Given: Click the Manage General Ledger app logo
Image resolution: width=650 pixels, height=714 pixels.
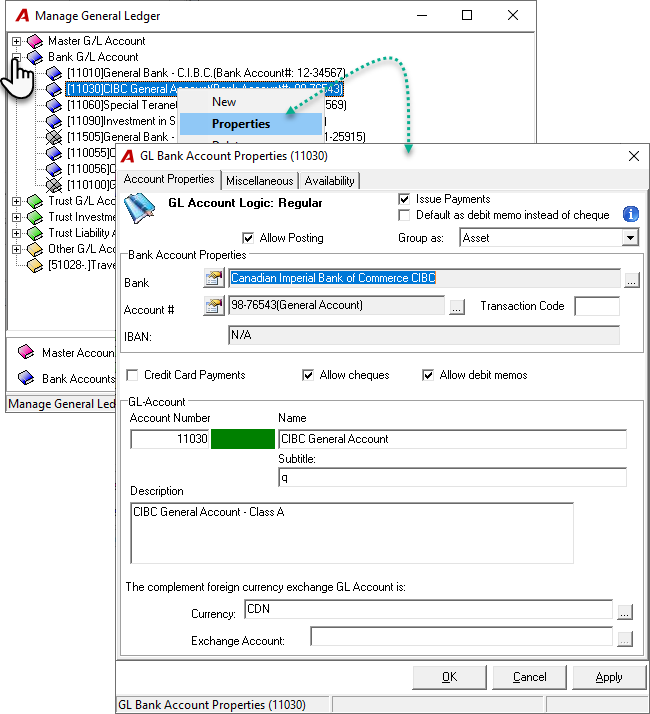Looking at the screenshot, I should click(22, 15).
